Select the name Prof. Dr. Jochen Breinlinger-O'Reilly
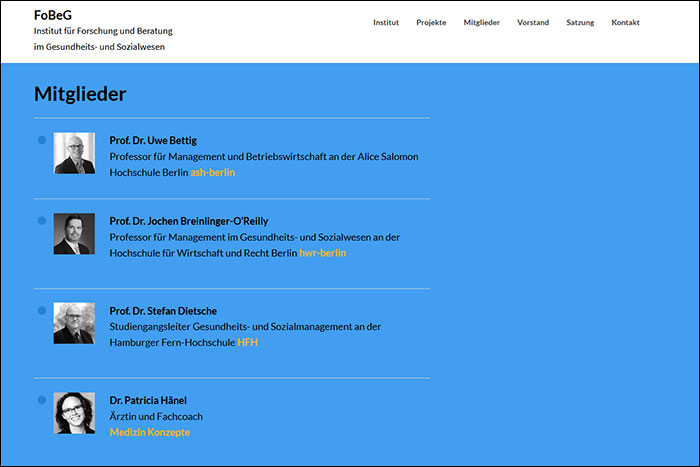 coord(189,221)
